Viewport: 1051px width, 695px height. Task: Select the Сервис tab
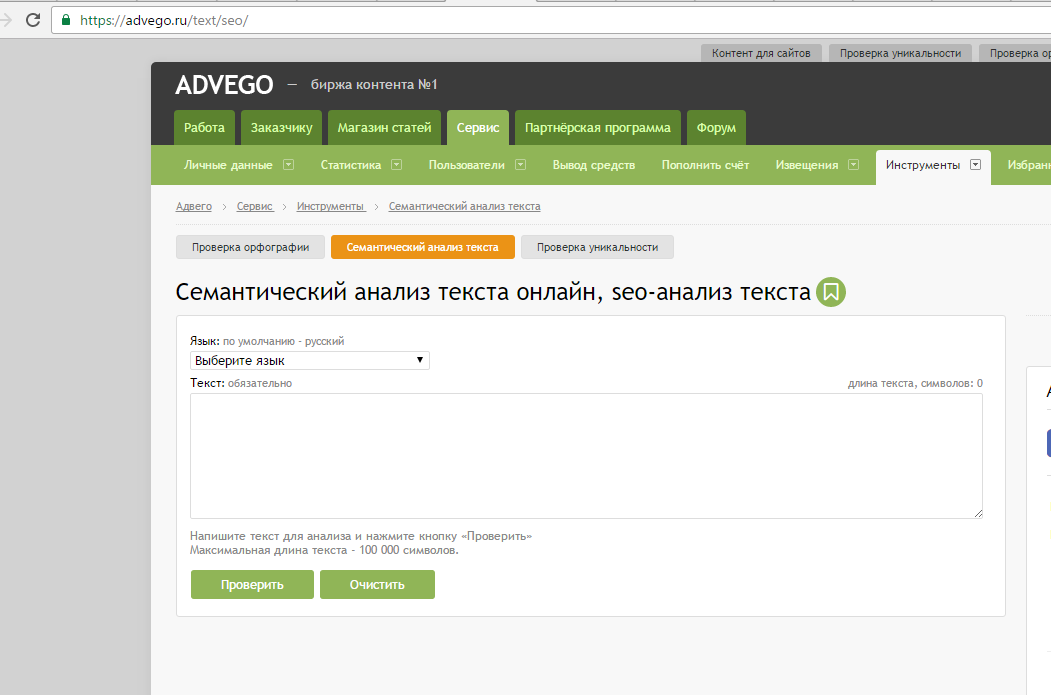click(478, 127)
